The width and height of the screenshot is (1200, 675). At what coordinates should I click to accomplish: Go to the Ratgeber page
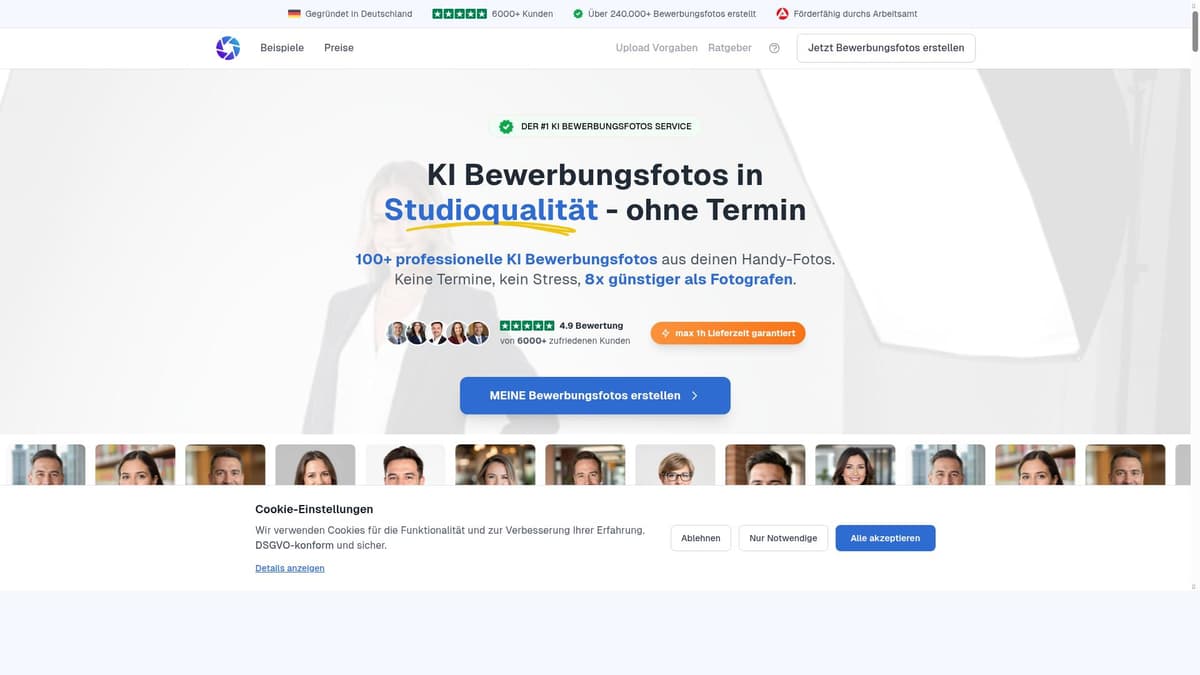730,48
